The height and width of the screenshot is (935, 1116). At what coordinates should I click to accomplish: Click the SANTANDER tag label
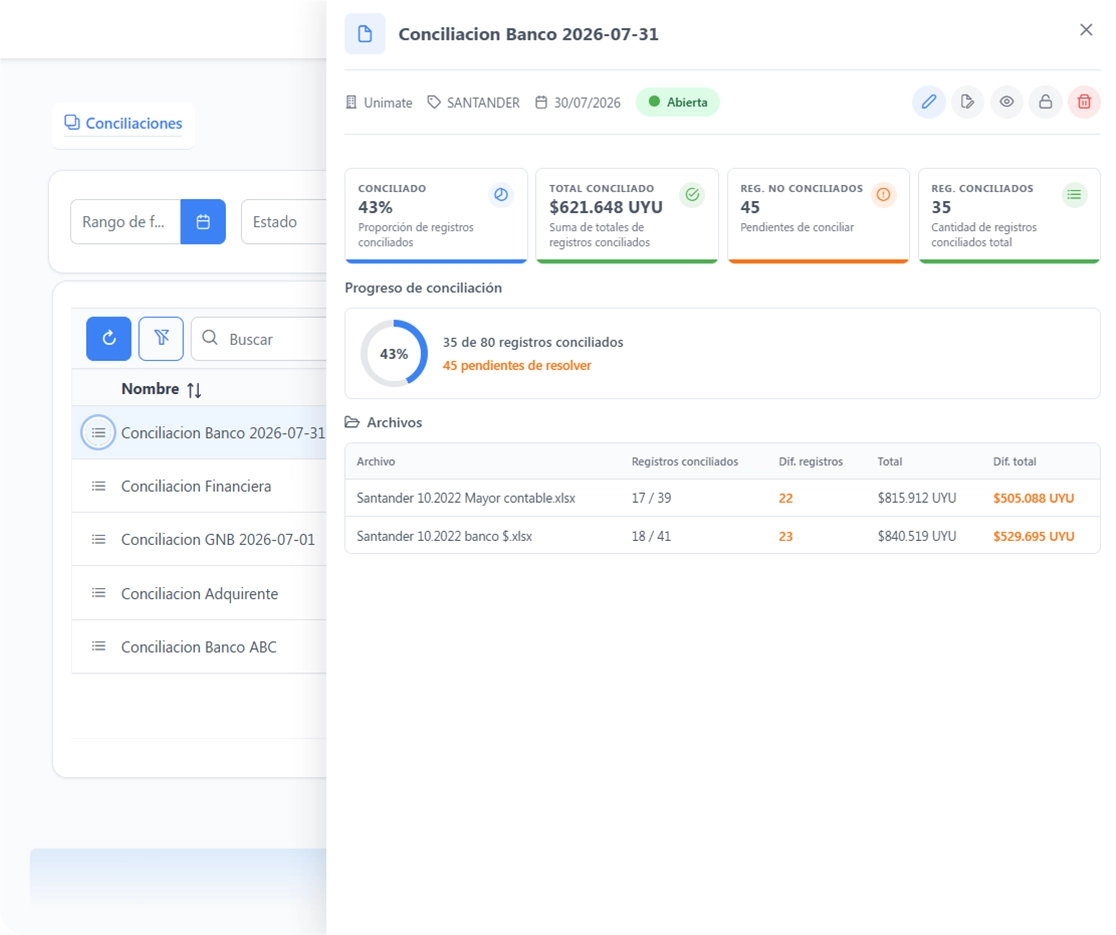point(483,102)
